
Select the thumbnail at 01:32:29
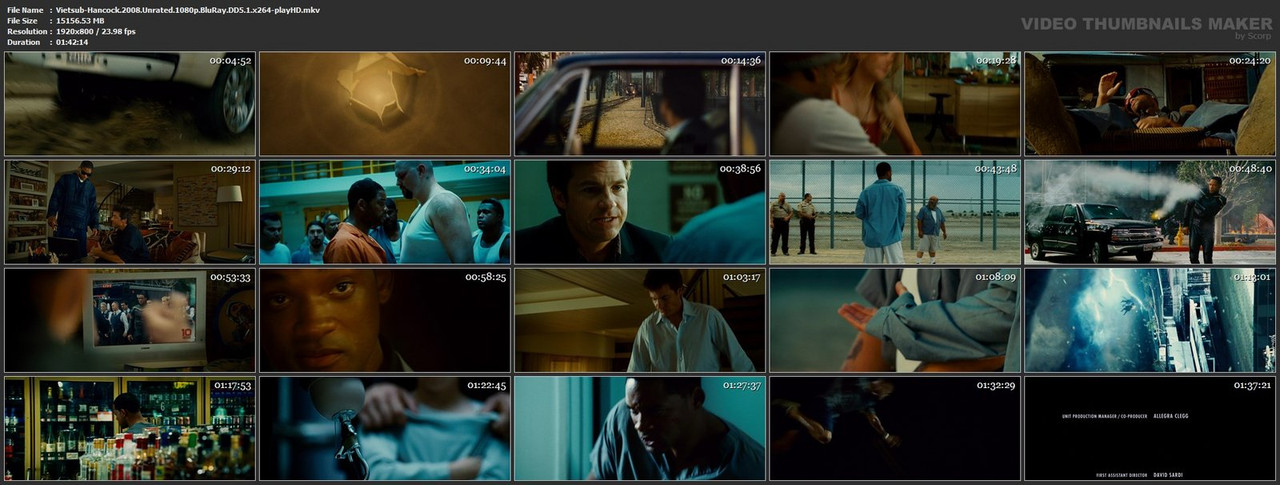895,428
